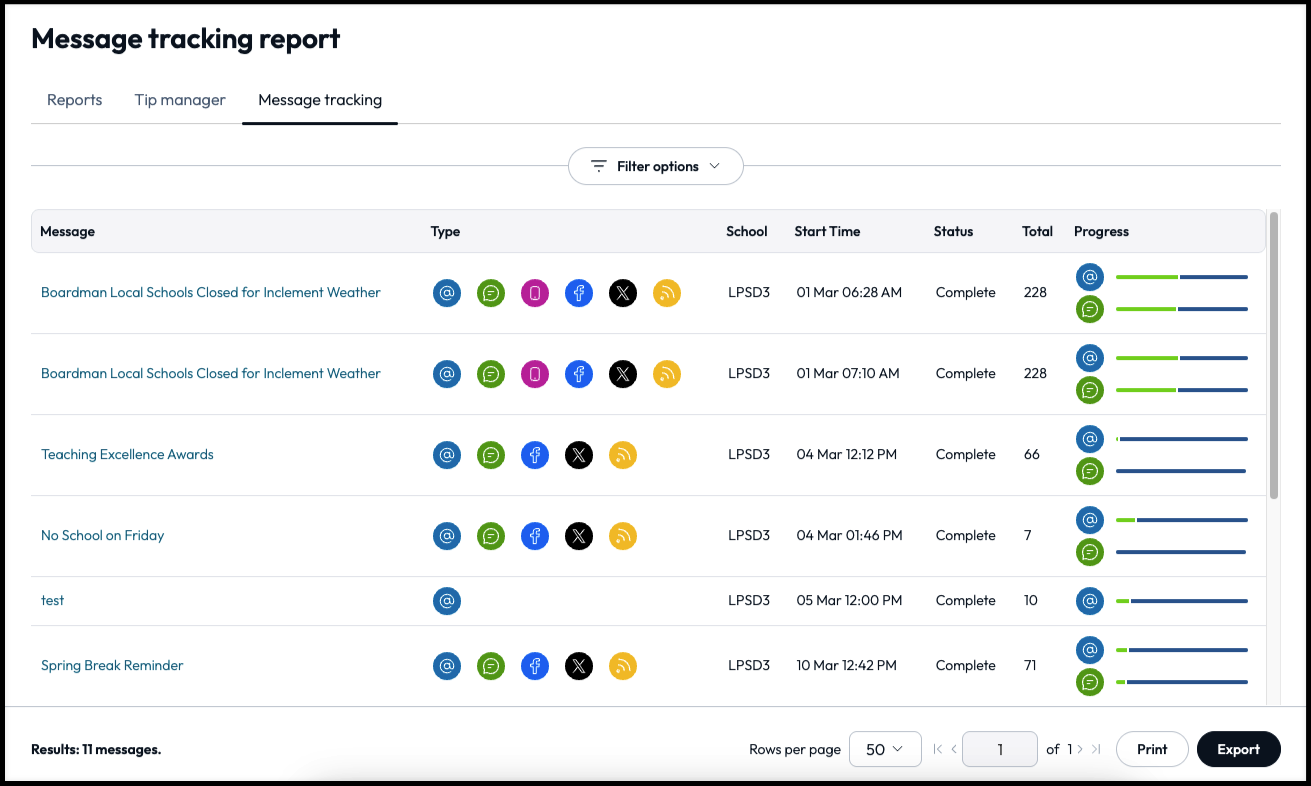Image resolution: width=1311 pixels, height=786 pixels.
Task: Click the Print button
Action: point(1152,749)
